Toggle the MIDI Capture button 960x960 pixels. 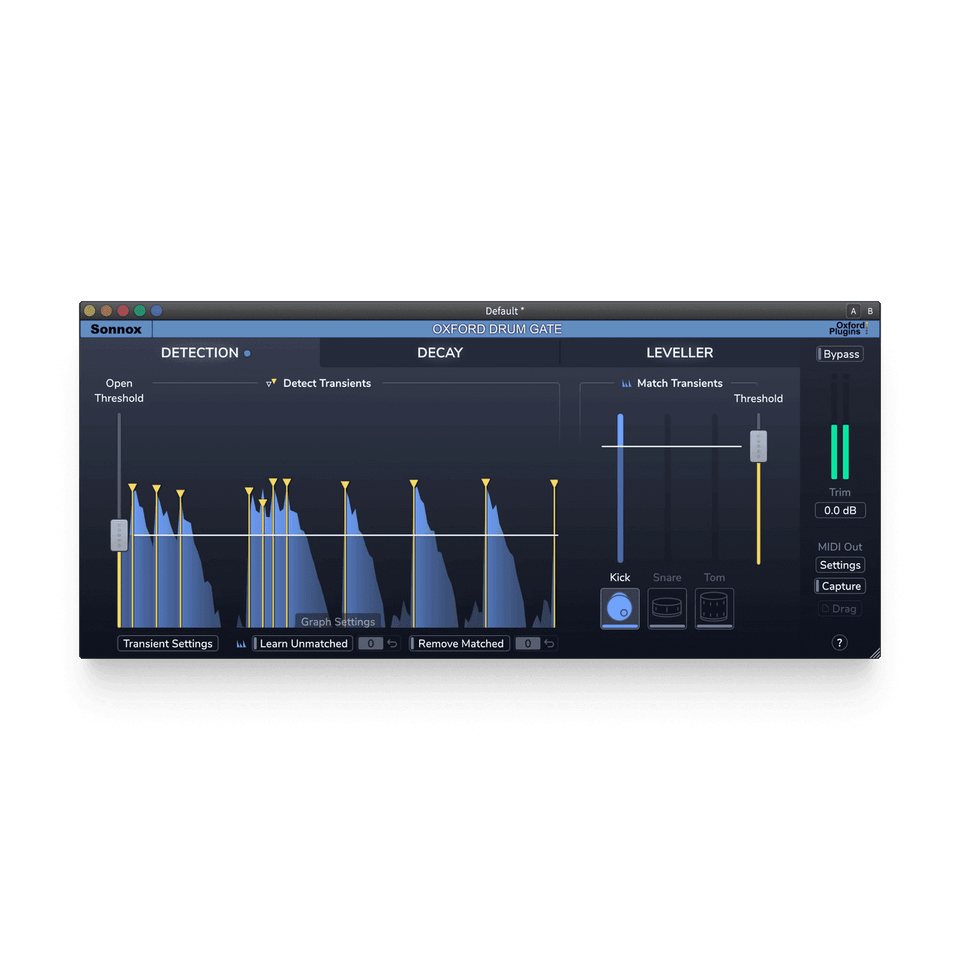click(x=840, y=586)
